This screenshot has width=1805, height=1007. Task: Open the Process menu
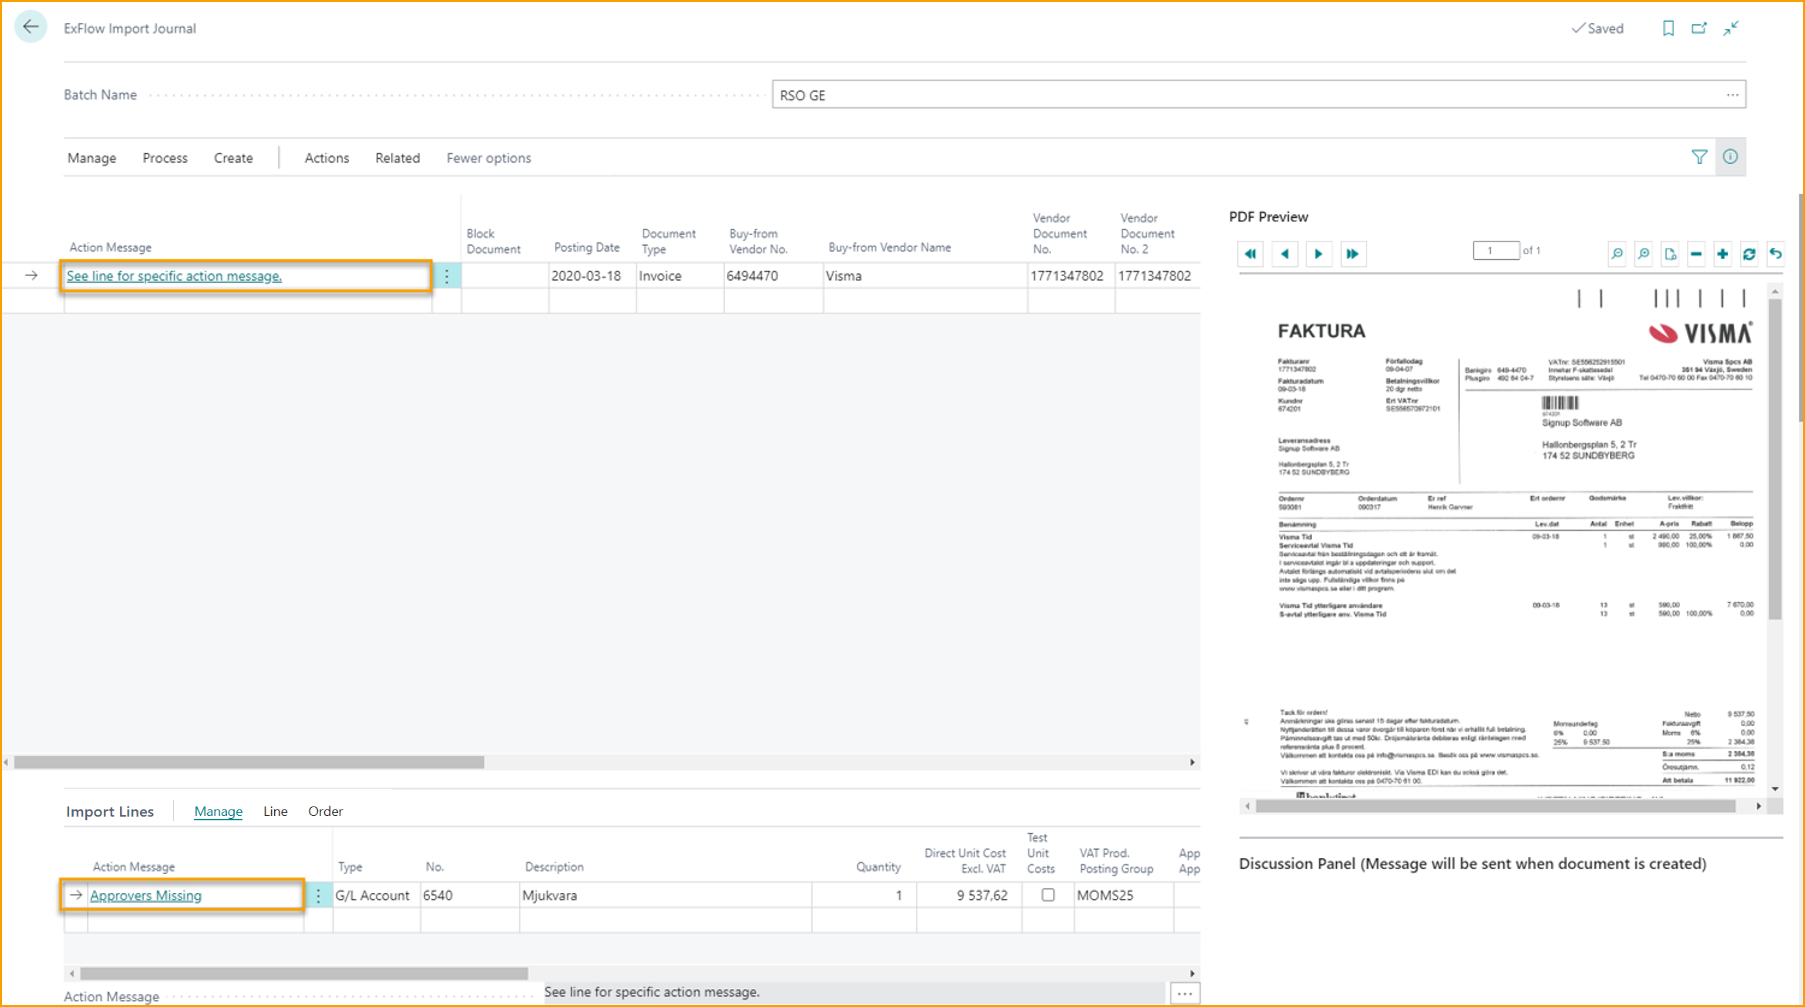point(165,158)
